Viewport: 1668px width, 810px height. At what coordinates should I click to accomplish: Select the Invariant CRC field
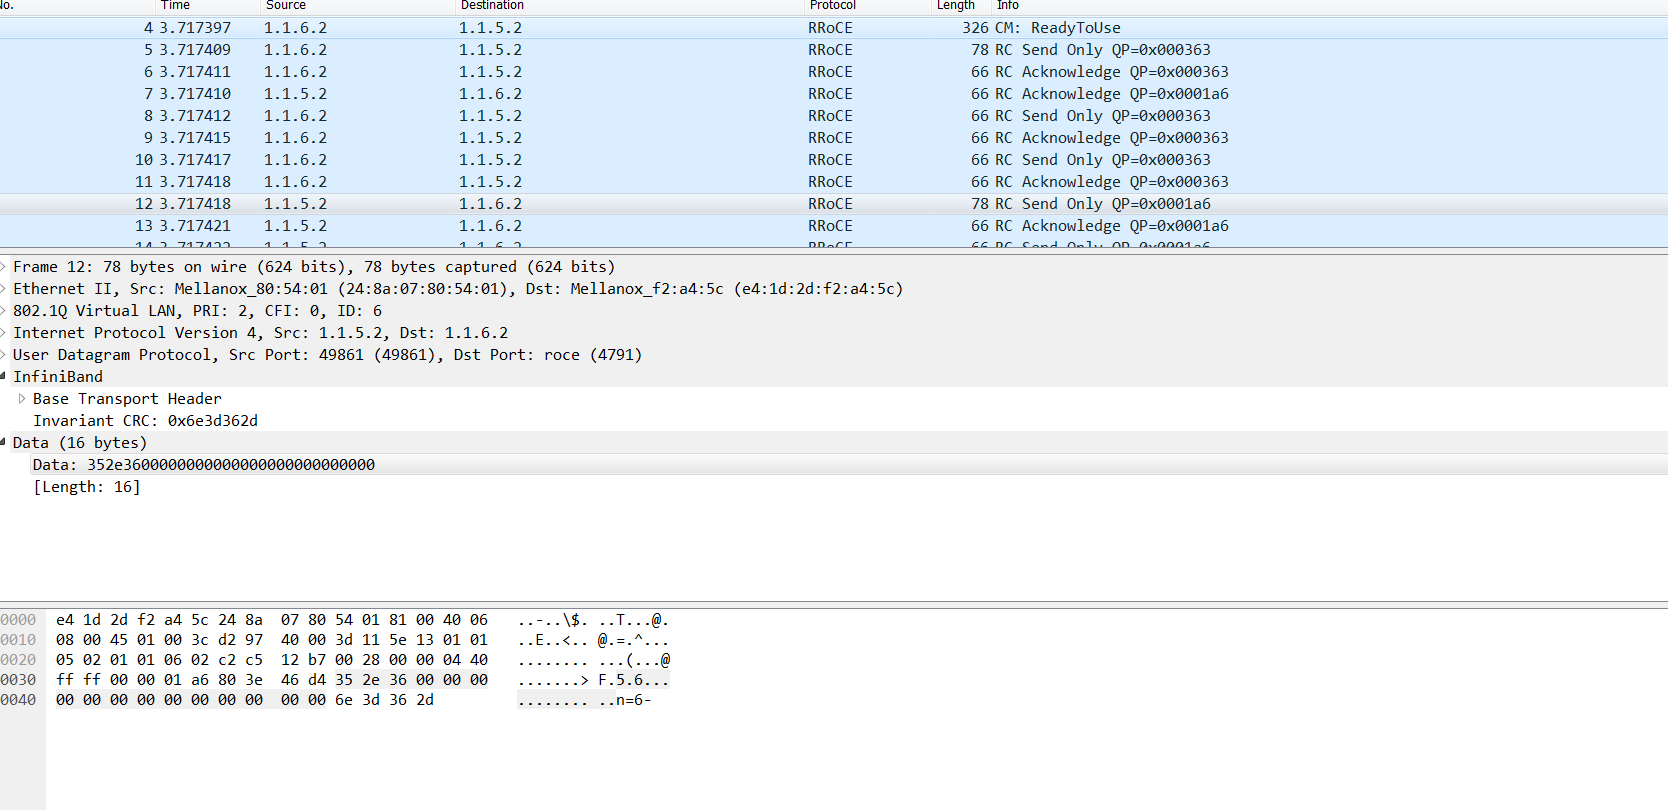pyautogui.click(x=145, y=421)
